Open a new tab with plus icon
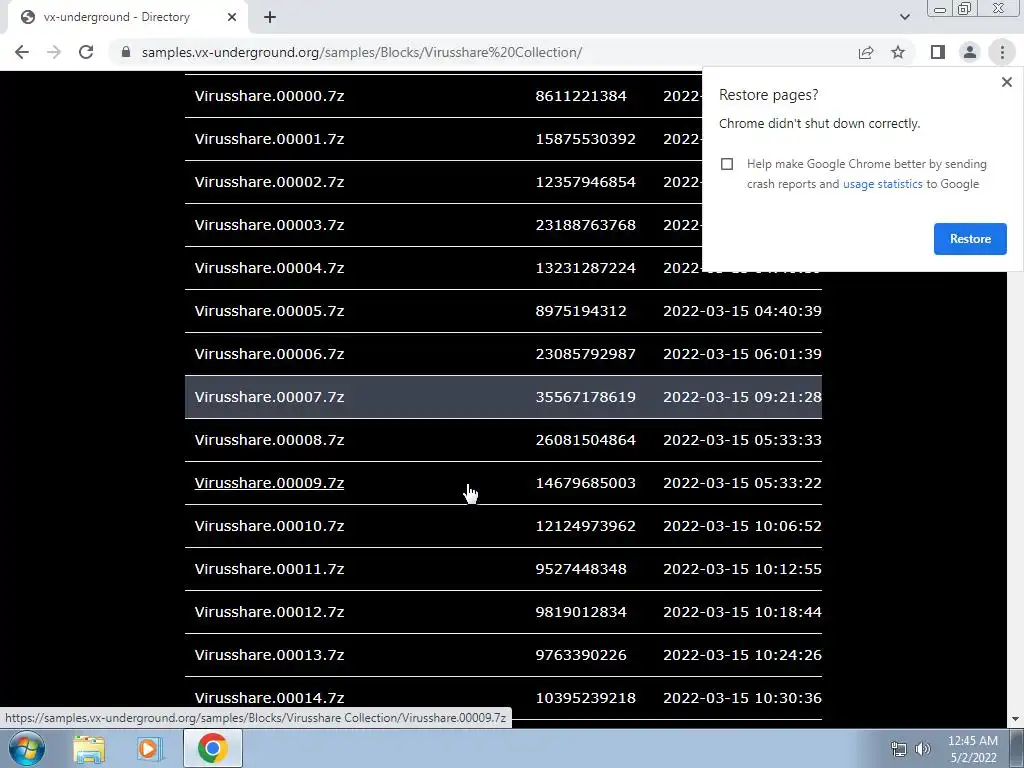Screen dimensions: 1024x768 (270, 18)
